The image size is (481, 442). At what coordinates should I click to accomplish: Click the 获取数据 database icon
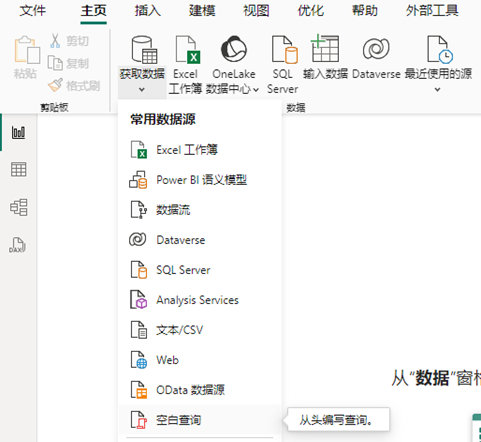coord(144,50)
